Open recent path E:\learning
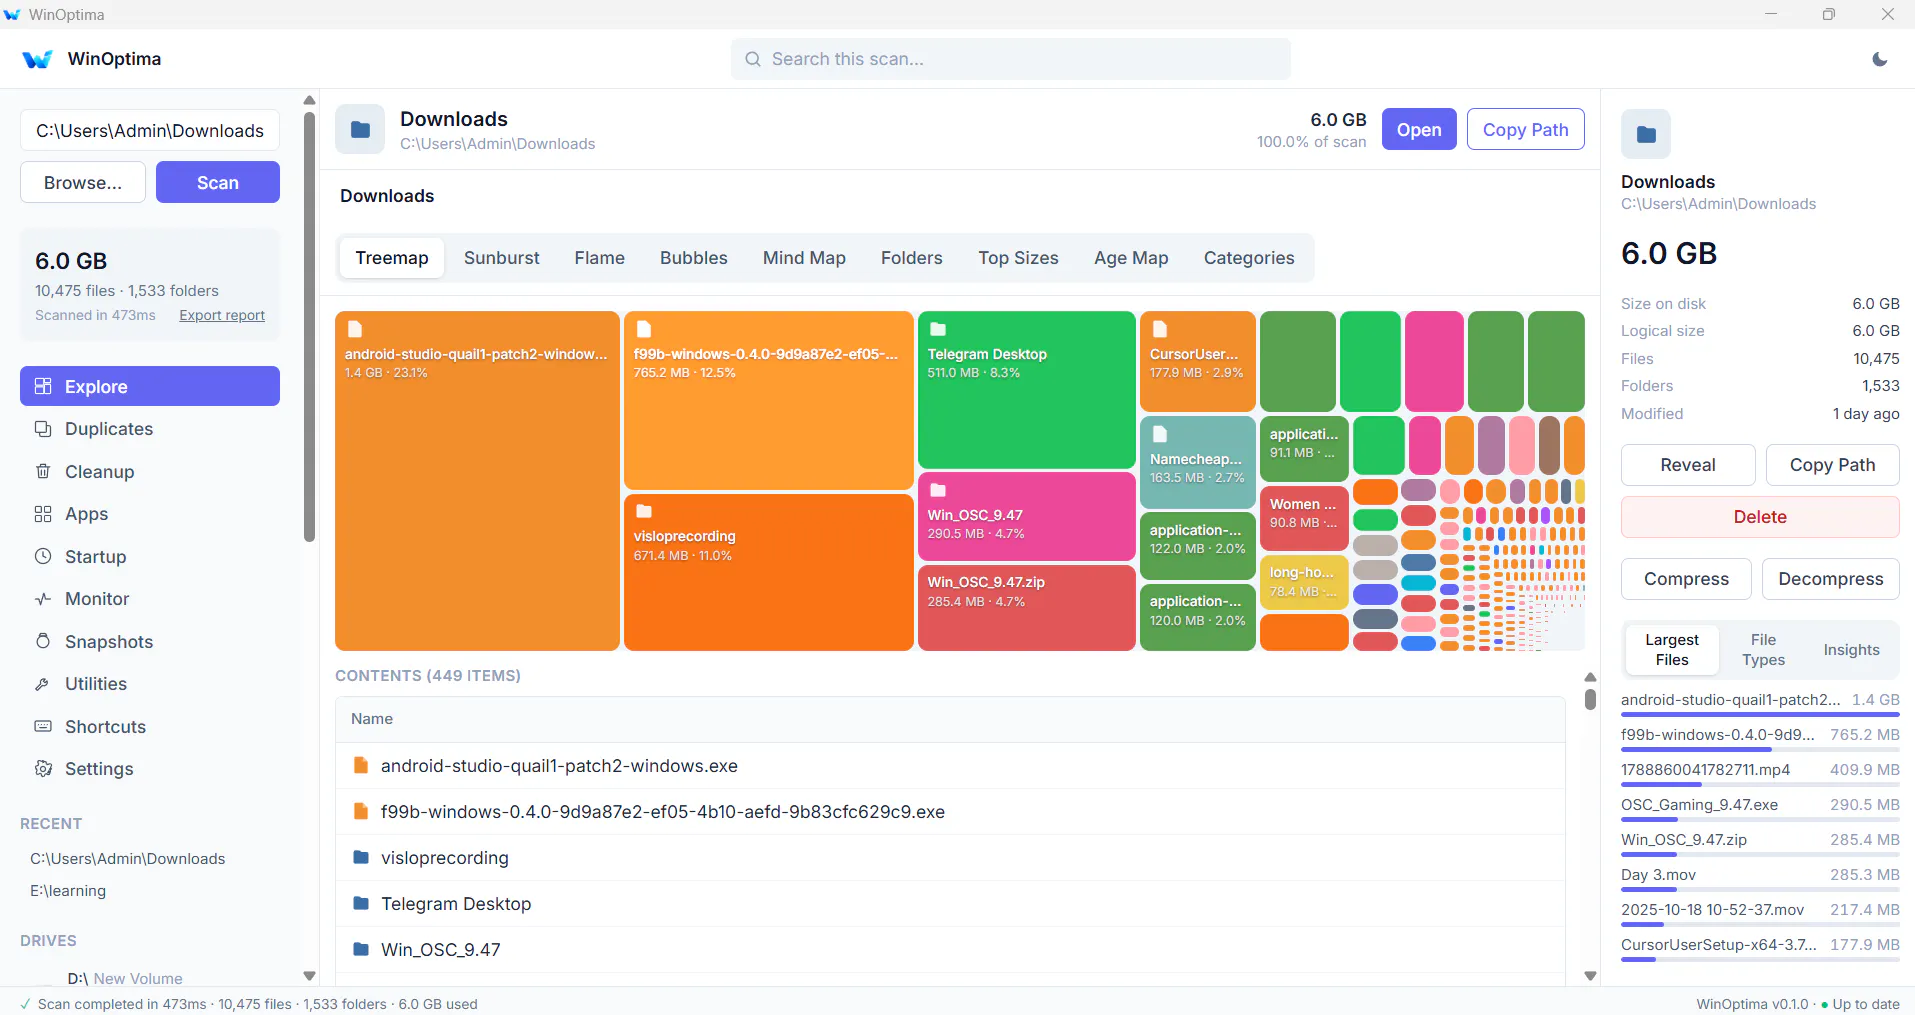 (68, 891)
